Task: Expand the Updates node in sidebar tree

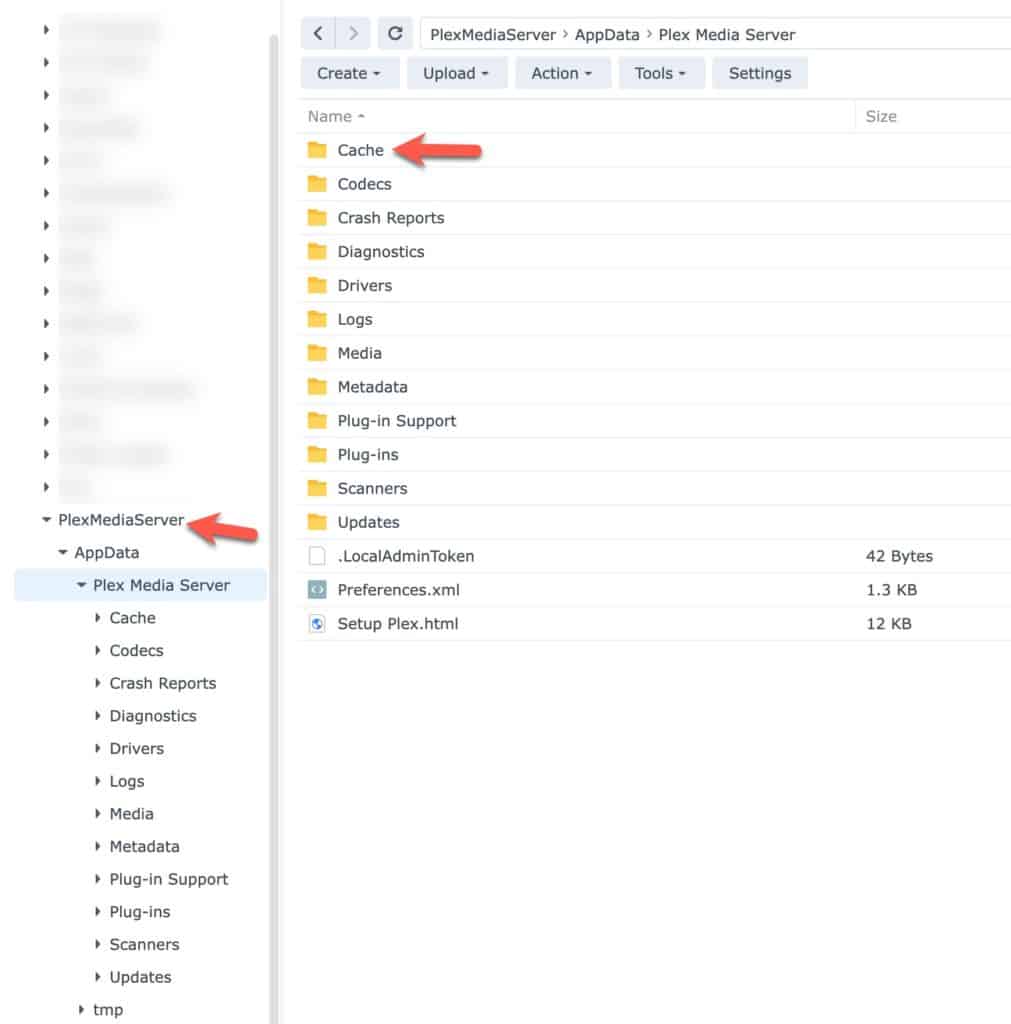Action: 97,977
